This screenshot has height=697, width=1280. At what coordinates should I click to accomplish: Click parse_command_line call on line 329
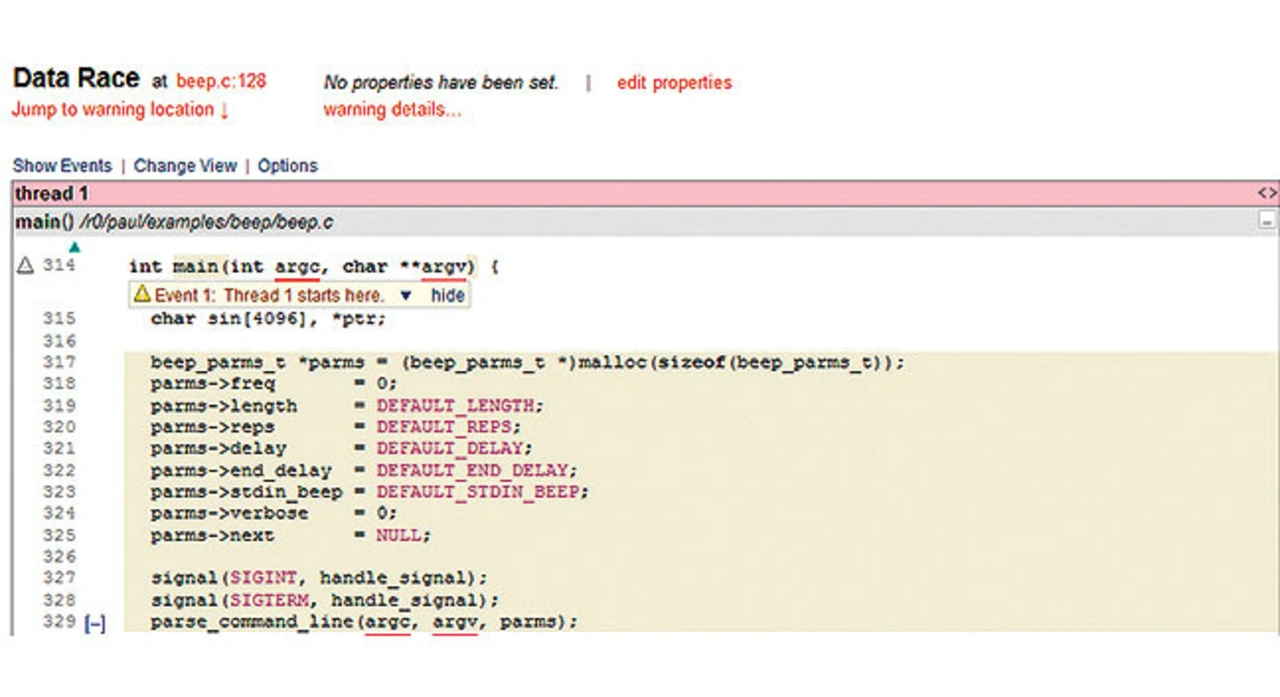click(254, 622)
